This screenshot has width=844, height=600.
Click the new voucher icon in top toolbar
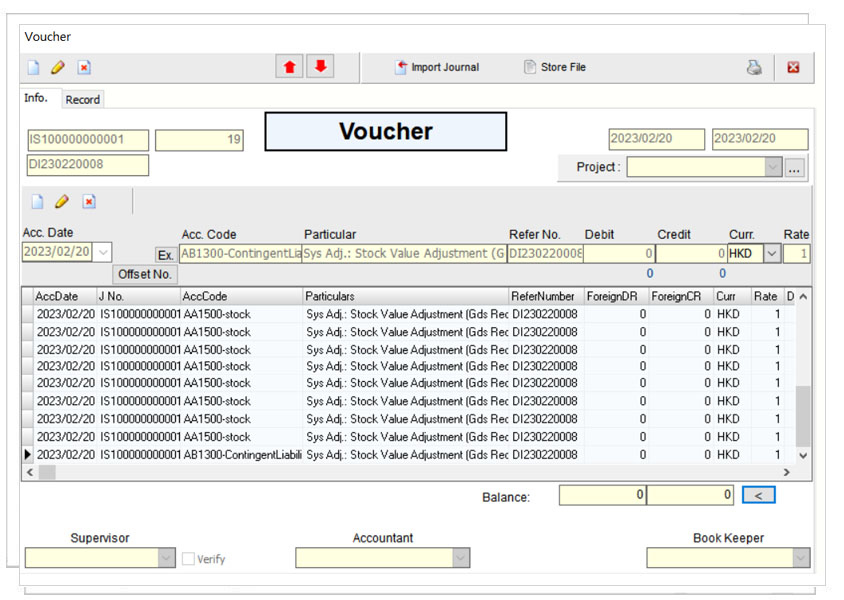click(34, 67)
